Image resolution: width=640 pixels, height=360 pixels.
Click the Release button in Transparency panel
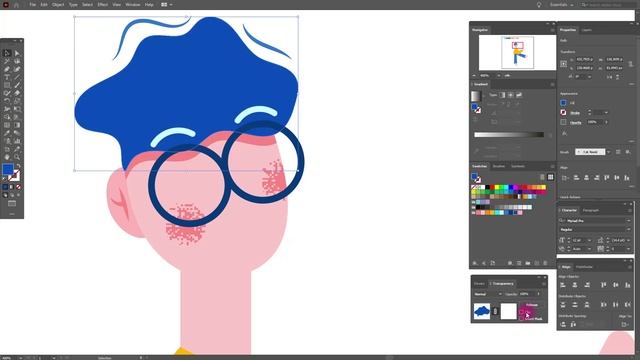click(532, 305)
